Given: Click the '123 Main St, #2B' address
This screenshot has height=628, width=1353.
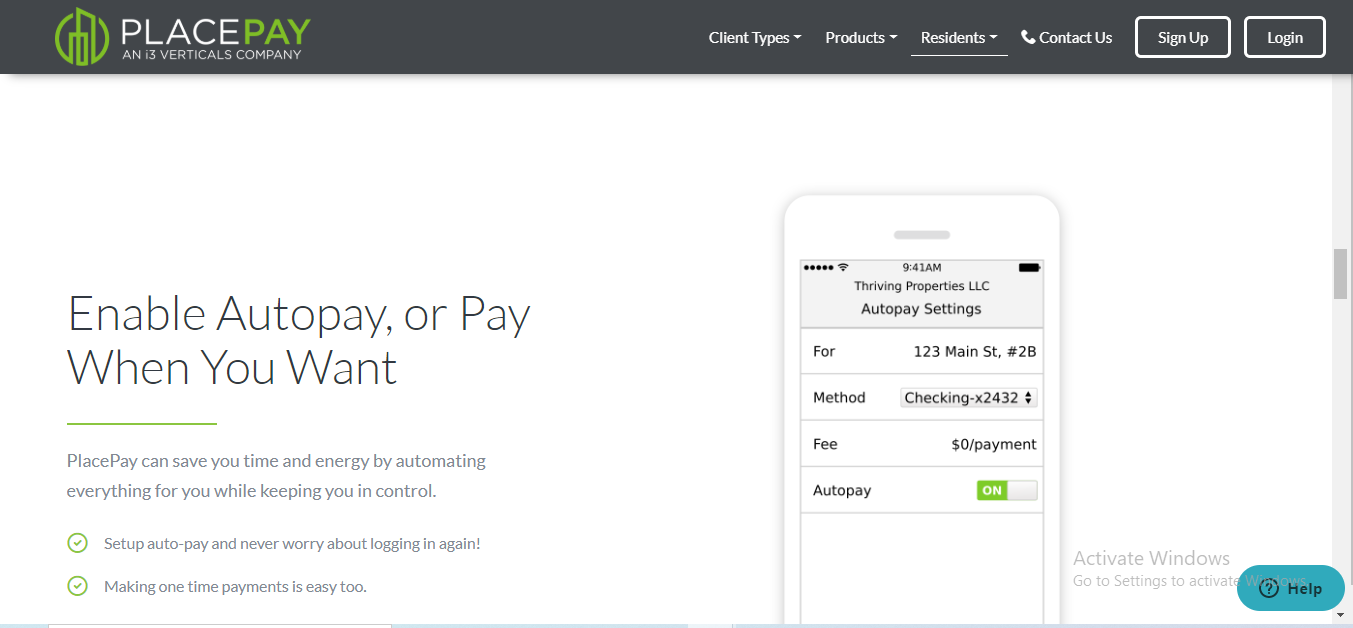Looking at the screenshot, I should tap(975, 351).
